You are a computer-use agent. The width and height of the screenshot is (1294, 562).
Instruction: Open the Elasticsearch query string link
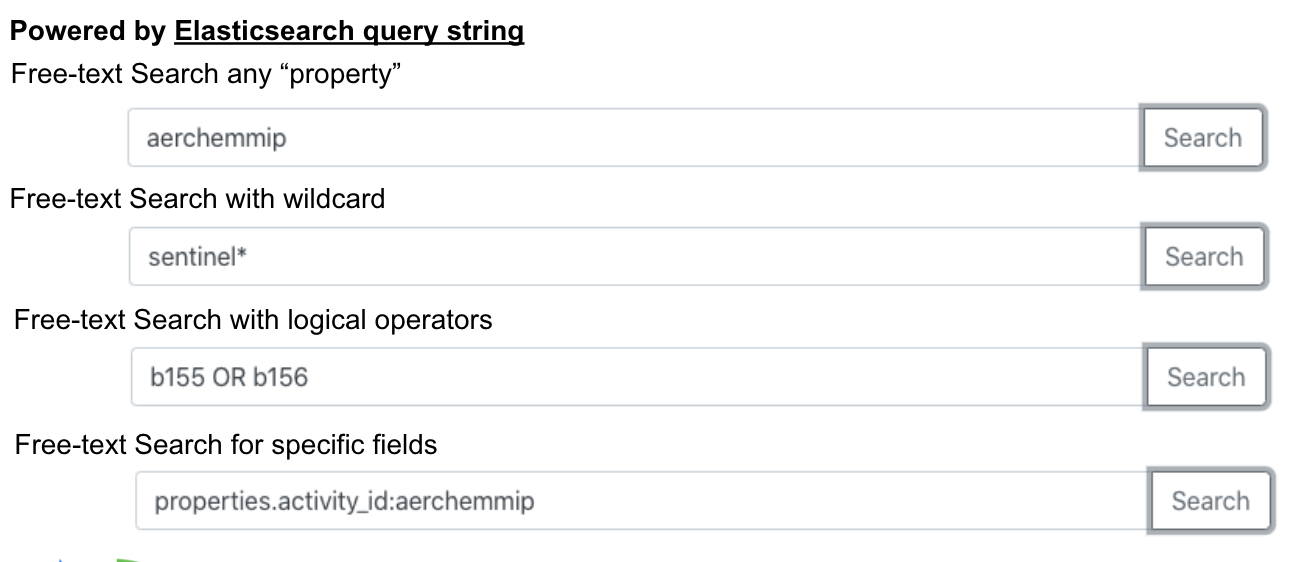tap(349, 31)
